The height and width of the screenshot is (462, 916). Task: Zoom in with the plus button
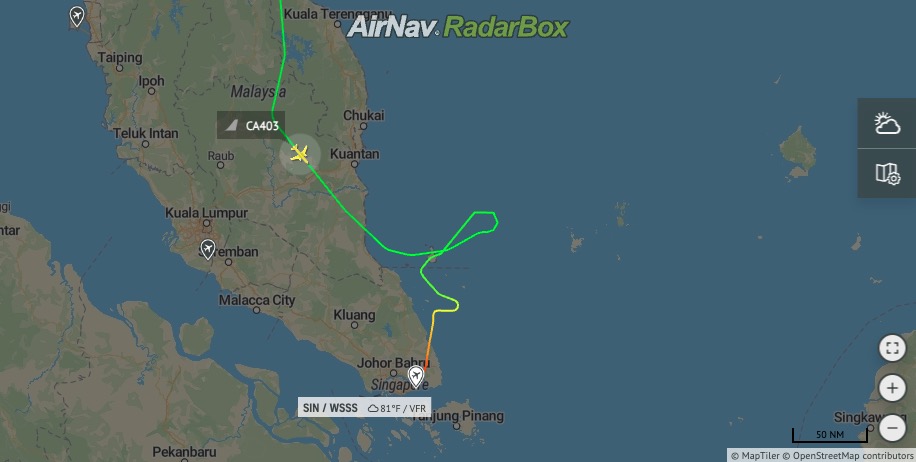pyautogui.click(x=892, y=388)
